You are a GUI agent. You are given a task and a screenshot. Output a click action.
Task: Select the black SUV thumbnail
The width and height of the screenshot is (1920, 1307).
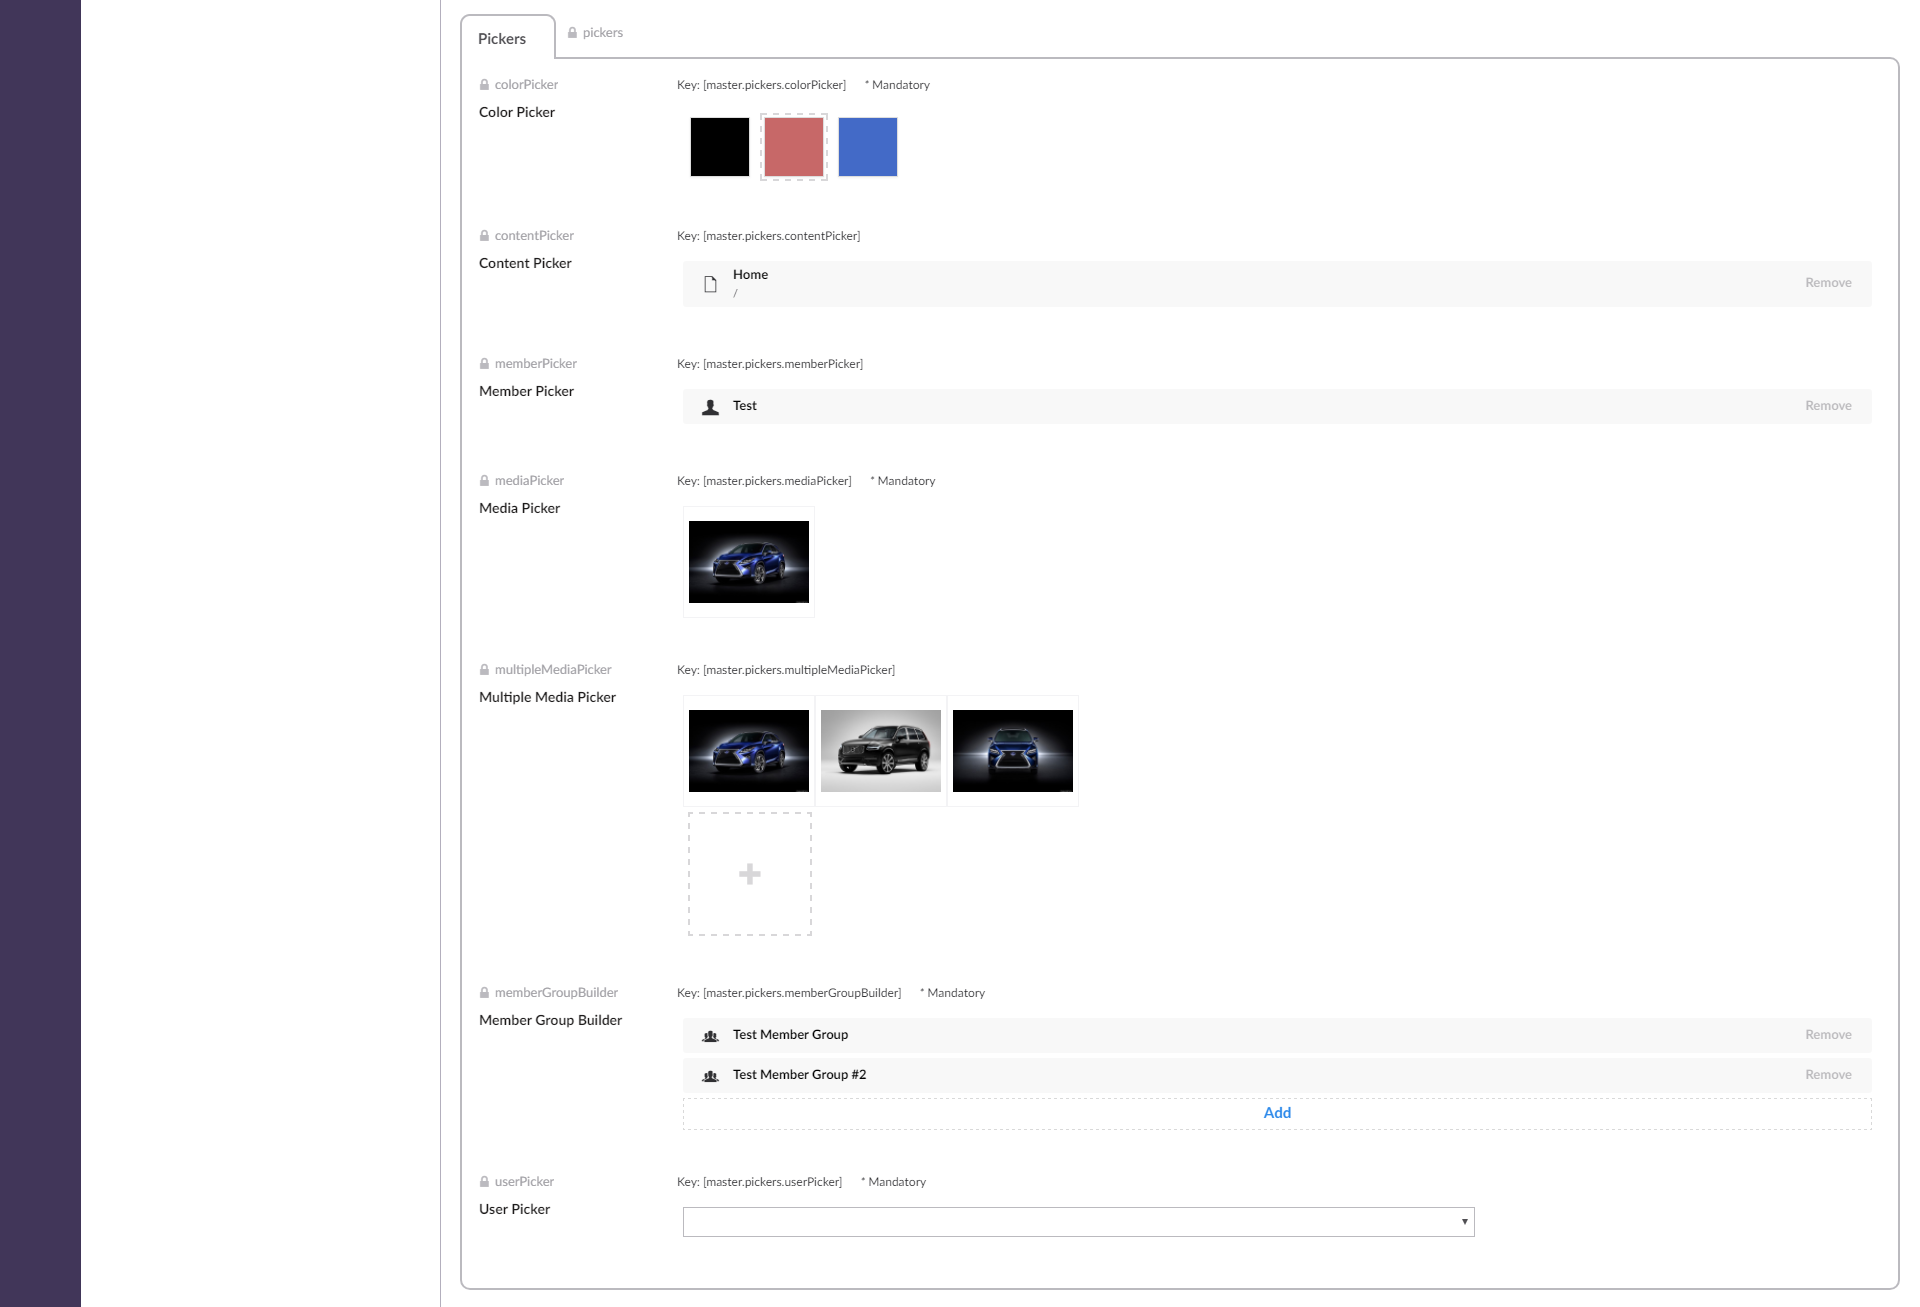[x=880, y=751]
